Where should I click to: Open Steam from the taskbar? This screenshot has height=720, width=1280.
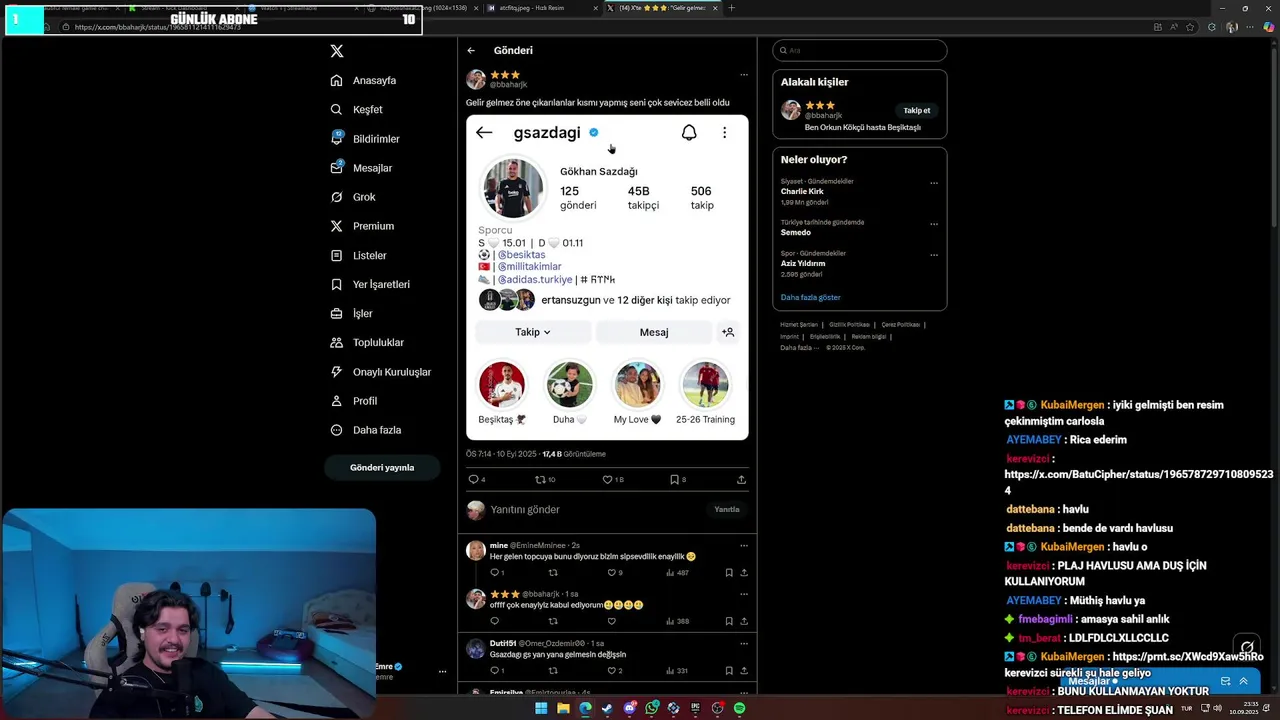tap(607, 708)
